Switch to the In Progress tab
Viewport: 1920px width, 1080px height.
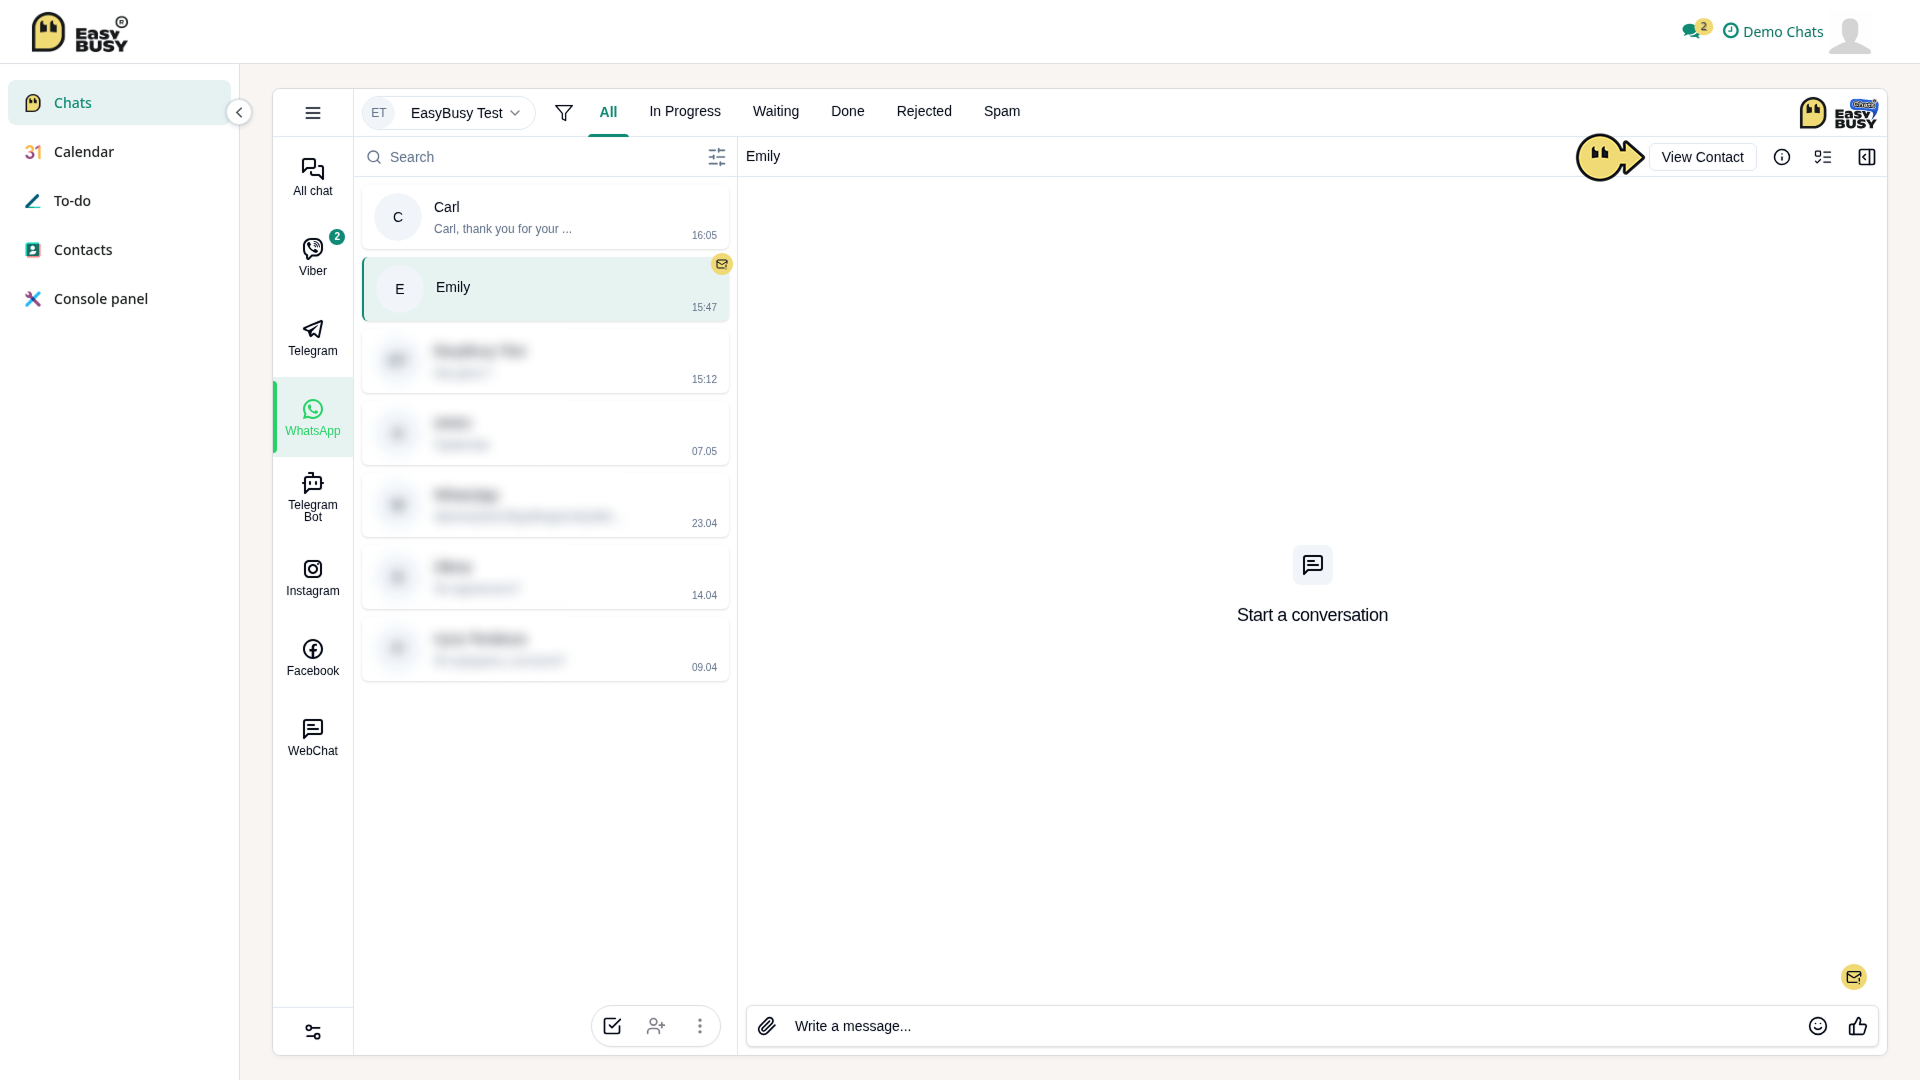(685, 111)
